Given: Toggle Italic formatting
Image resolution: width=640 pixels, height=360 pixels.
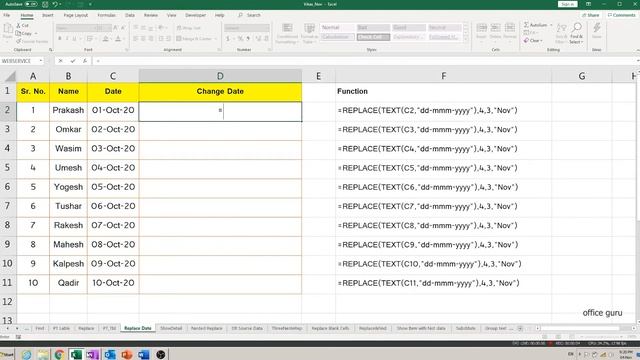Looking at the screenshot, I should 67,39.
